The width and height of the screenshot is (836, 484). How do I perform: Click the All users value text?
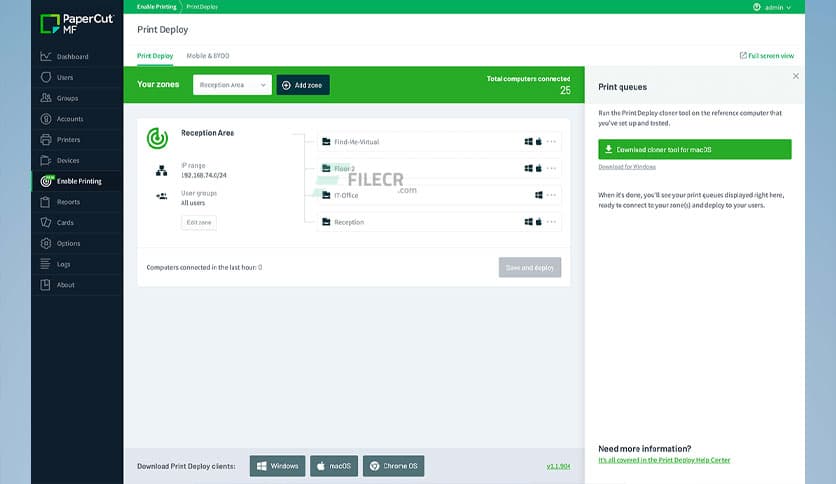(193, 203)
